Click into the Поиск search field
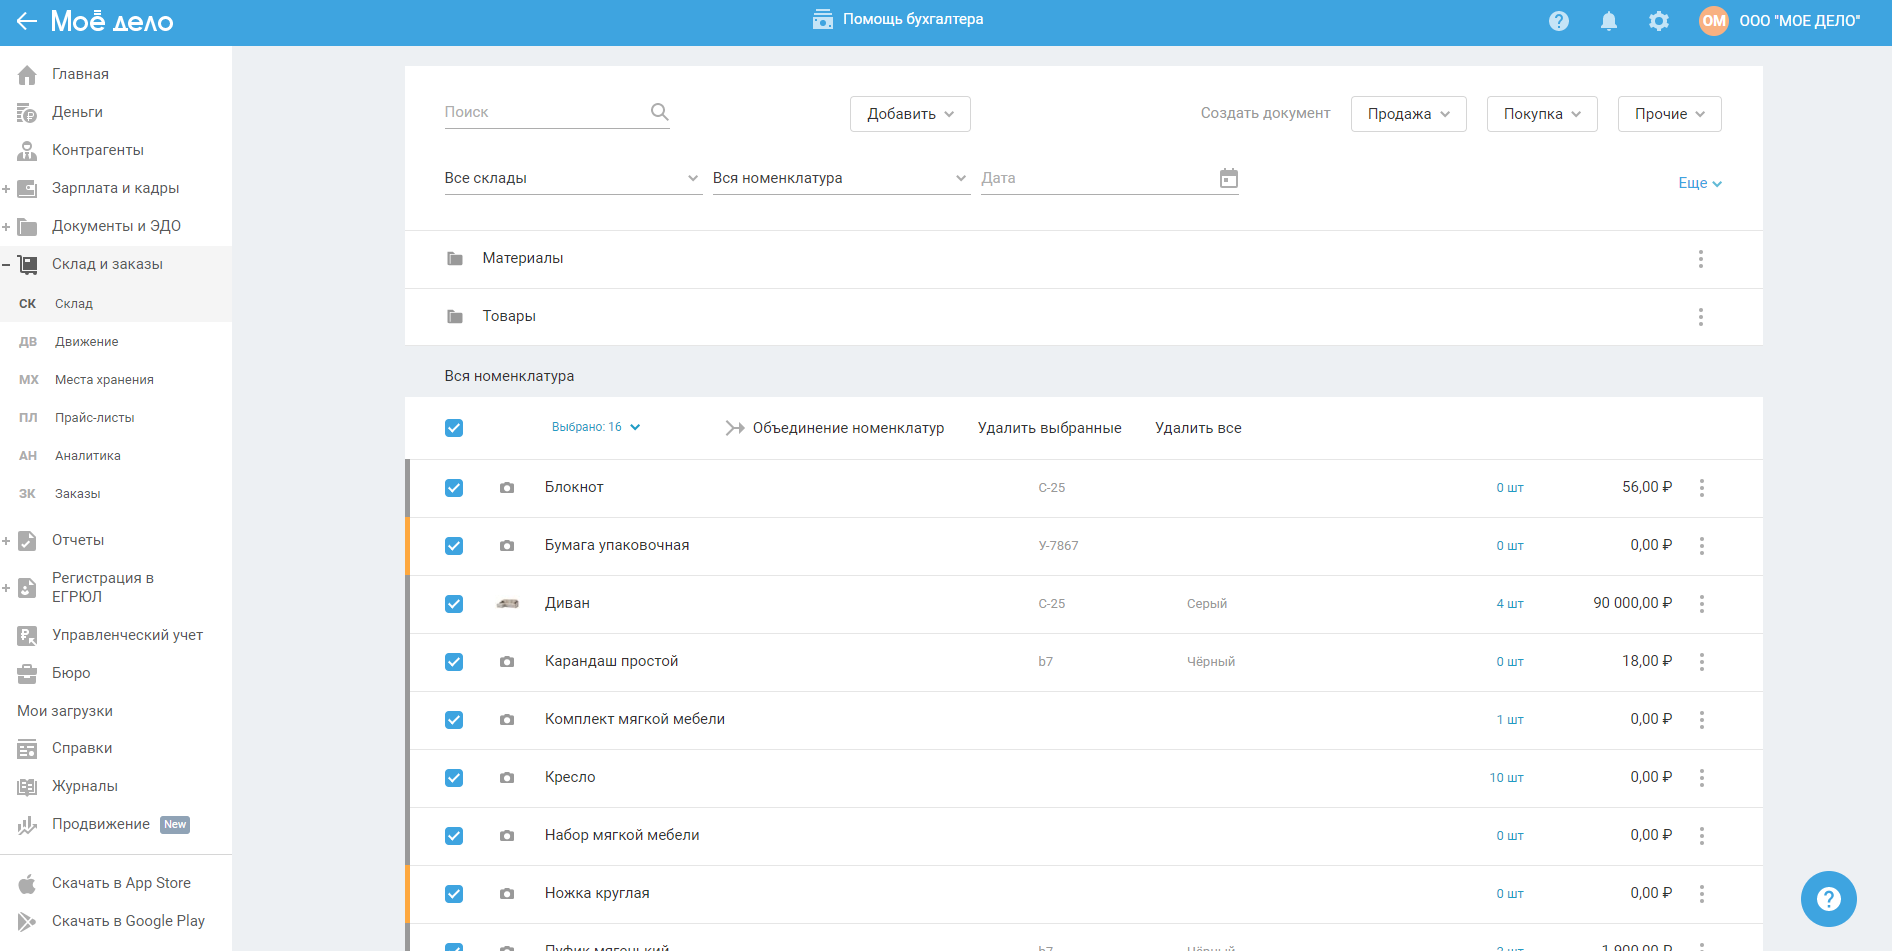The width and height of the screenshot is (1892, 951). coord(543,112)
